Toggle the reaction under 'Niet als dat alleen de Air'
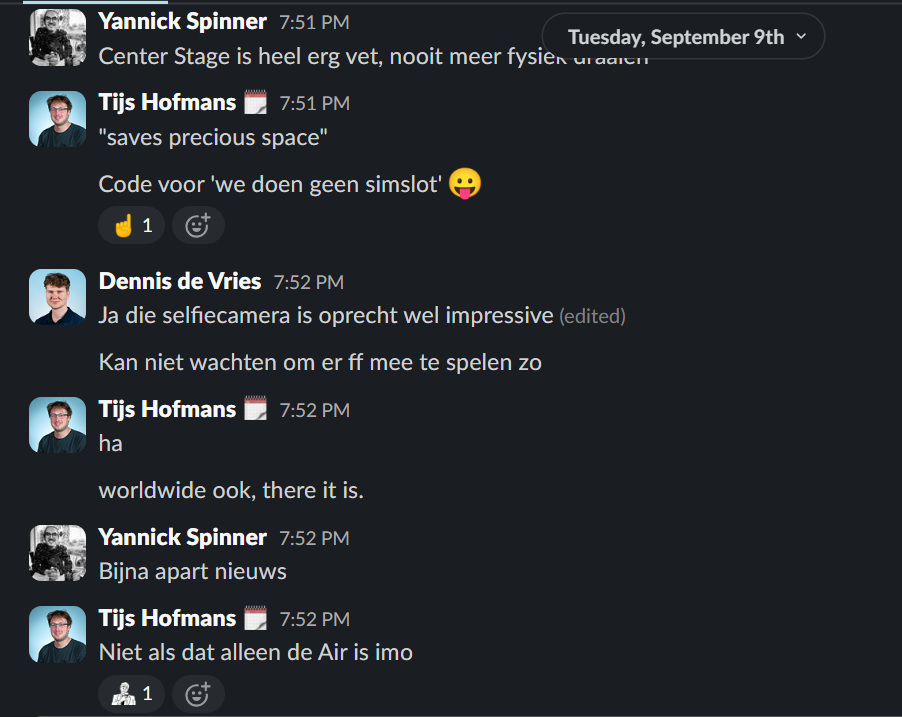902x717 pixels. point(131,693)
